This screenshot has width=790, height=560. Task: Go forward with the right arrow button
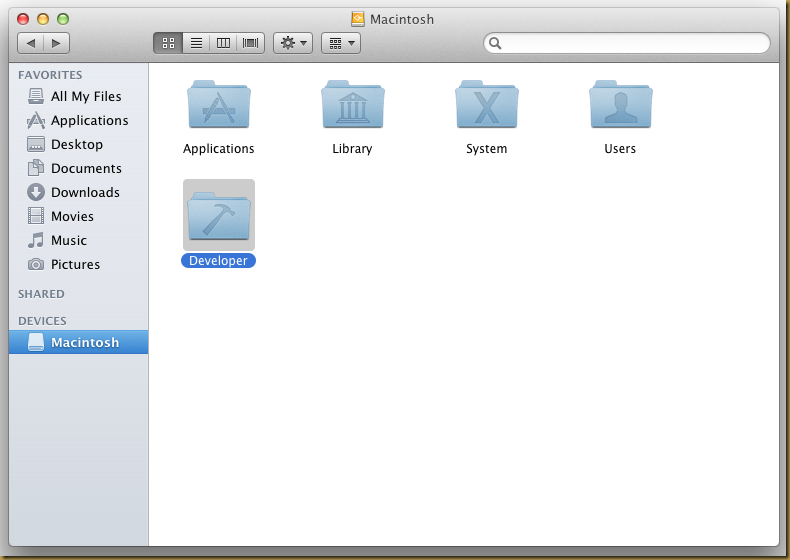click(56, 43)
